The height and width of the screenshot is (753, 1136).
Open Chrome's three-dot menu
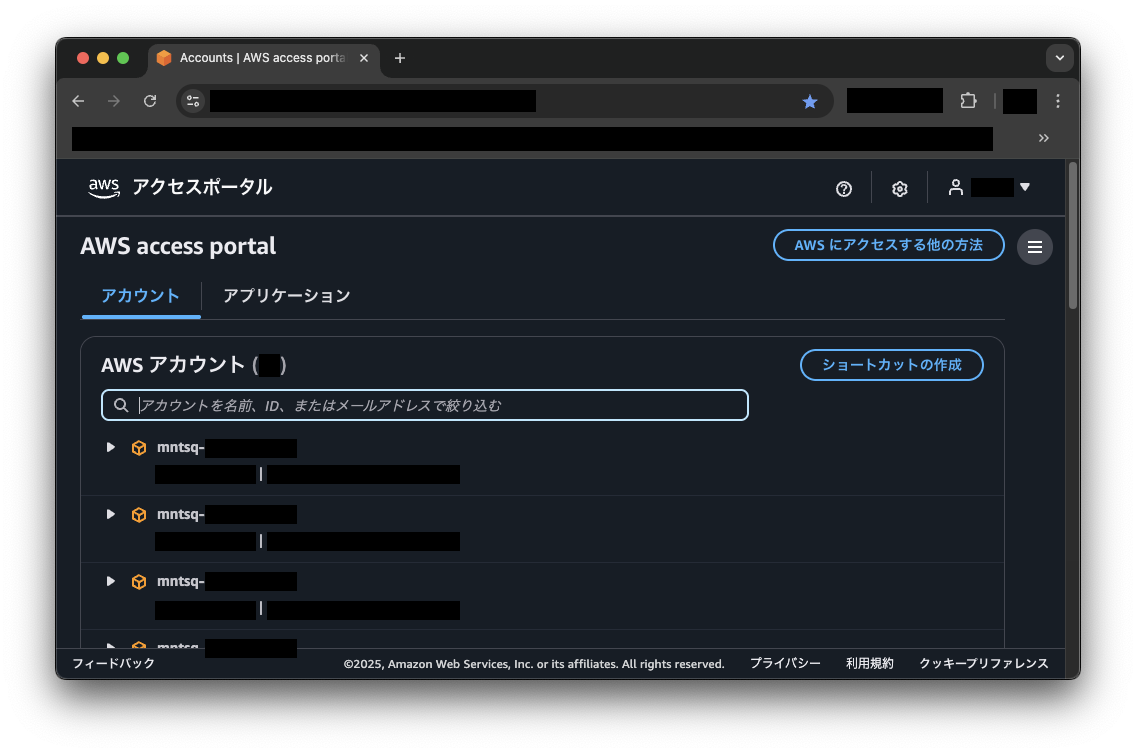1058,101
